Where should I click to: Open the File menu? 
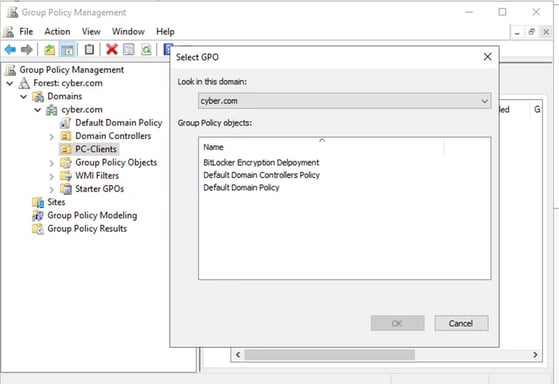pyautogui.click(x=26, y=32)
